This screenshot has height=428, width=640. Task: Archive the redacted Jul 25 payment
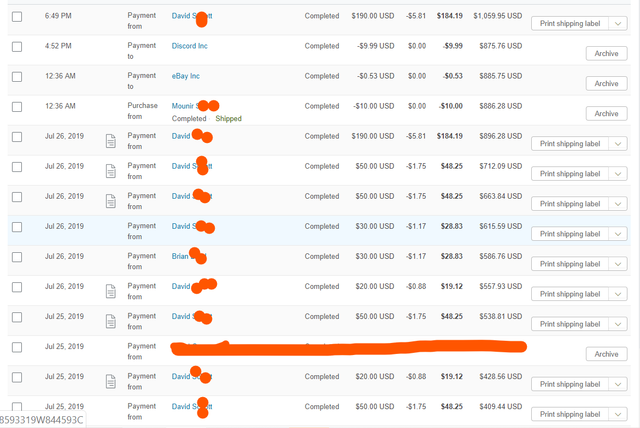pyautogui.click(x=606, y=354)
